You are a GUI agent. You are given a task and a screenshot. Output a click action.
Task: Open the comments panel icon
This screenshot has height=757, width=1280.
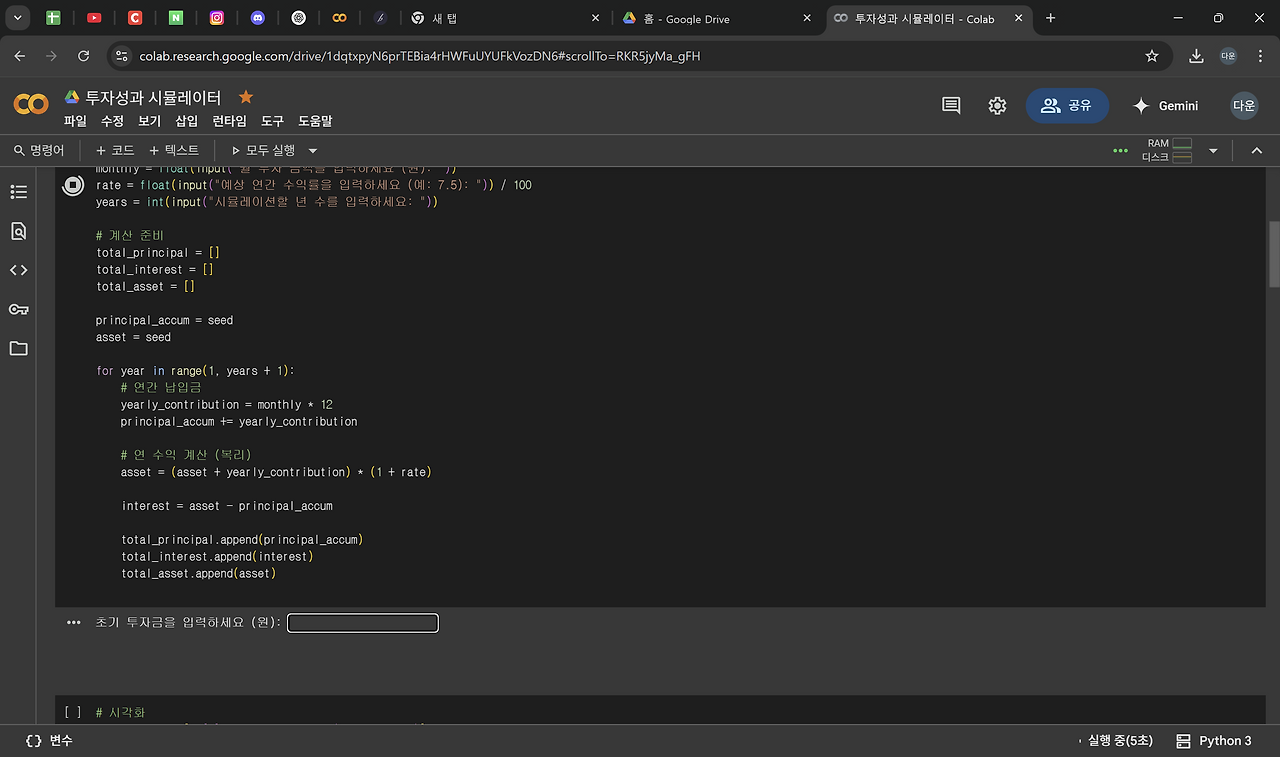[x=951, y=105]
